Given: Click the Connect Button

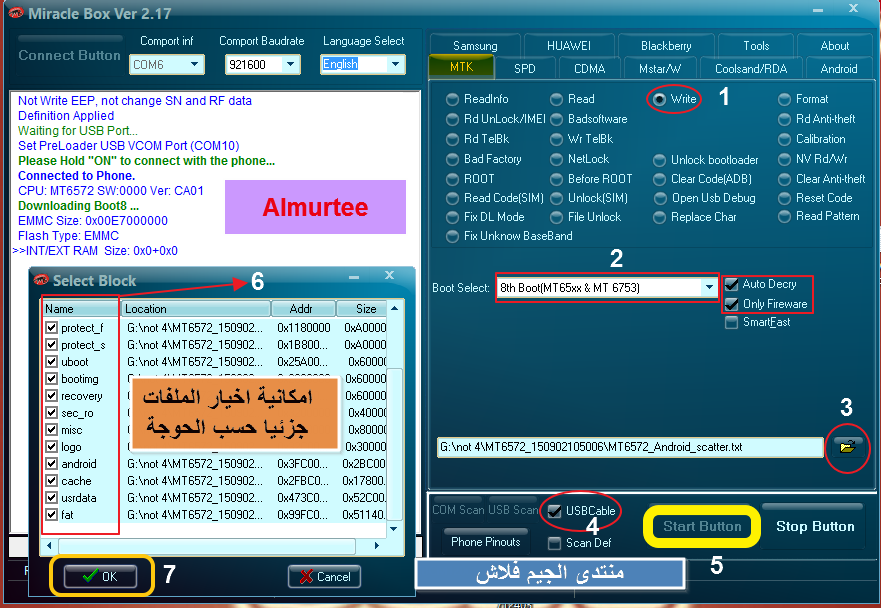Looking at the screenshot, I should tap(69, 55).
